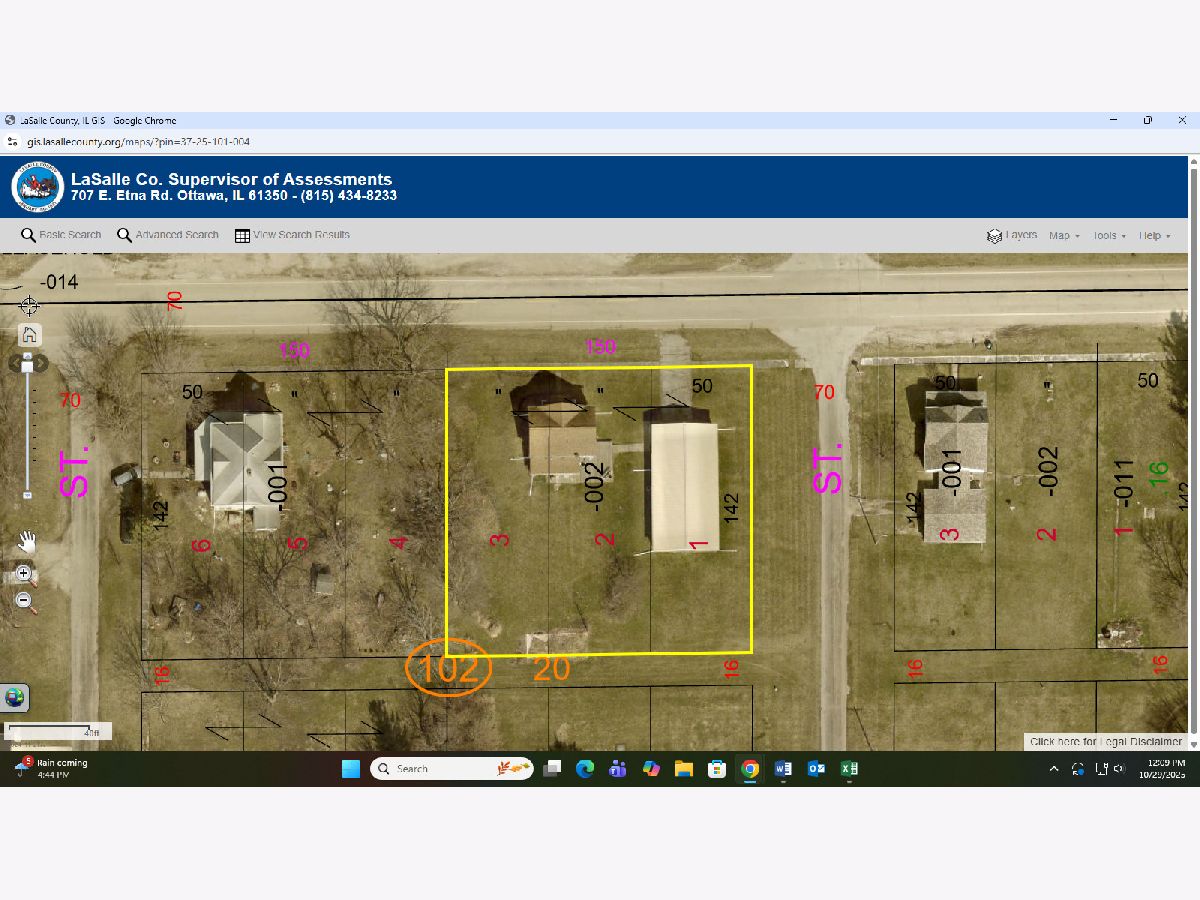Click the map zoom level slider handle

click(28, 367)
